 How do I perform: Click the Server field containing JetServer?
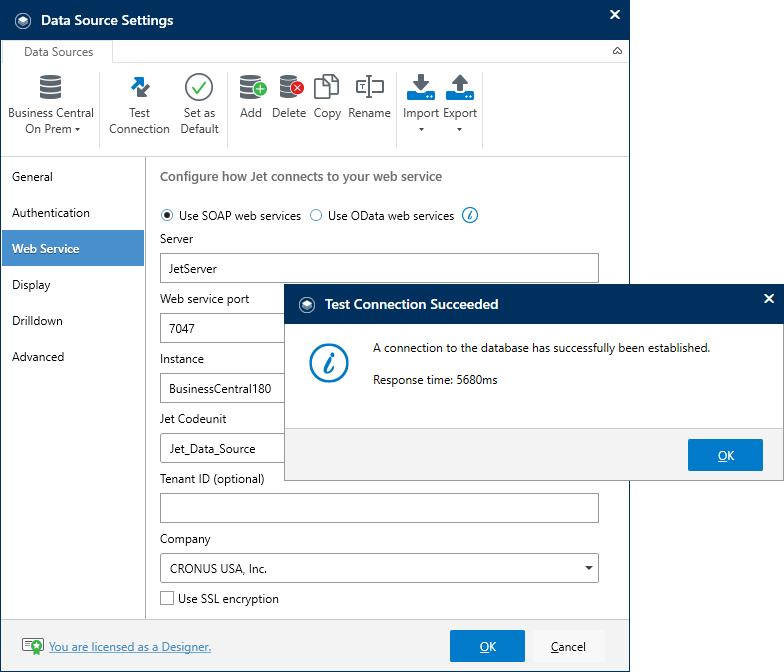coord(379,268)
